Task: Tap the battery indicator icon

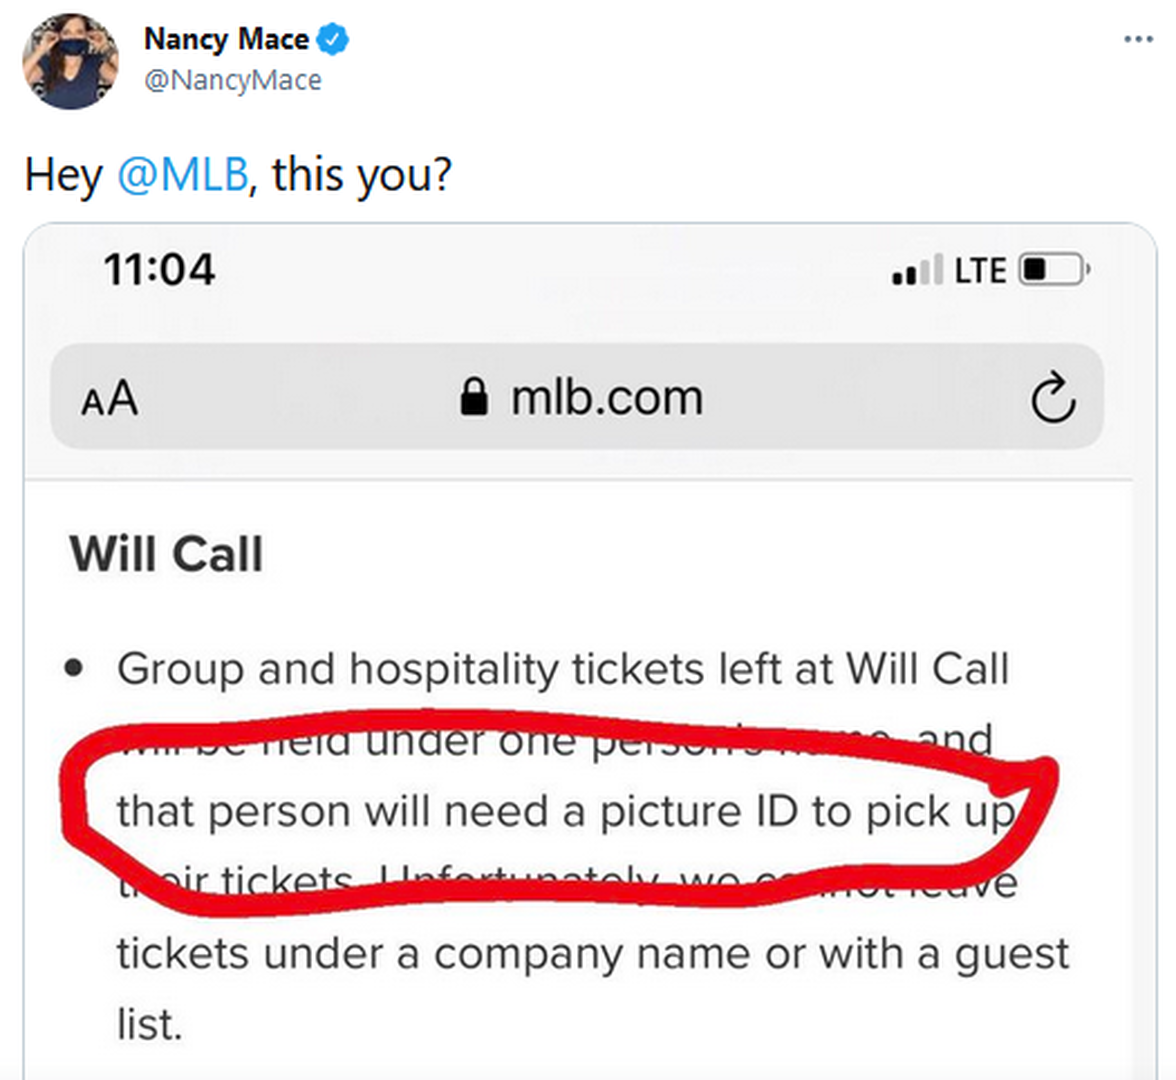Action: [x=1053, y=270]
